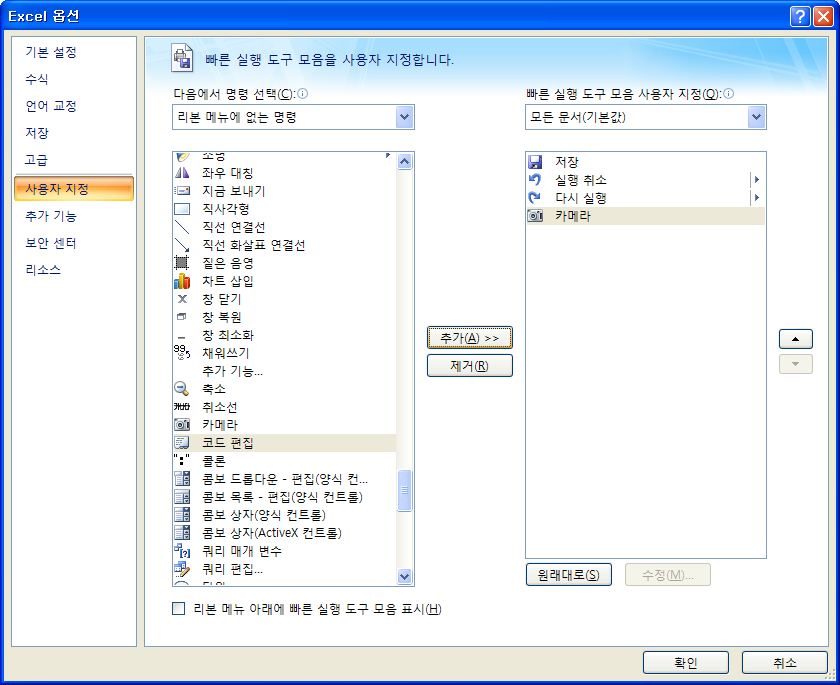Click the 콤보 상자(양식 컨트롤) icon
Image resolution: width=840 pixels, height=685 pixels.
pos(182,515)
